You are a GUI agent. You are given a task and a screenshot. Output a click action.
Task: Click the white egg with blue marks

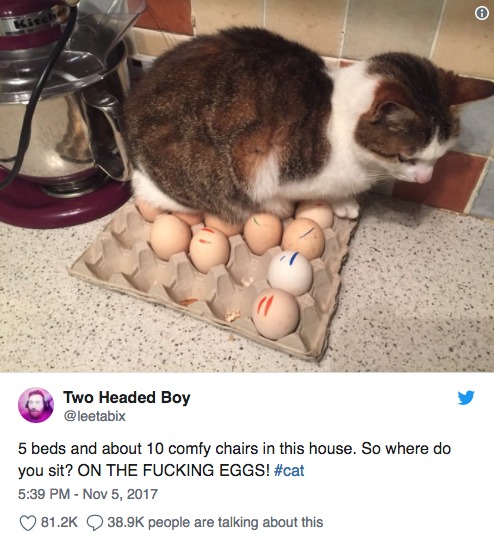pyautogui.click(x=290, y=272)
